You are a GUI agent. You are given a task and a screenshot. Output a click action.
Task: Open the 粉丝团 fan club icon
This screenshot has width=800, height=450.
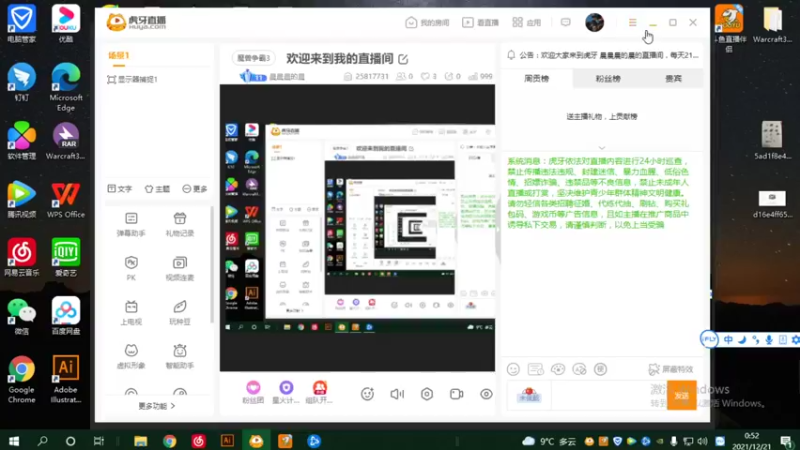[x=253, y=392]
